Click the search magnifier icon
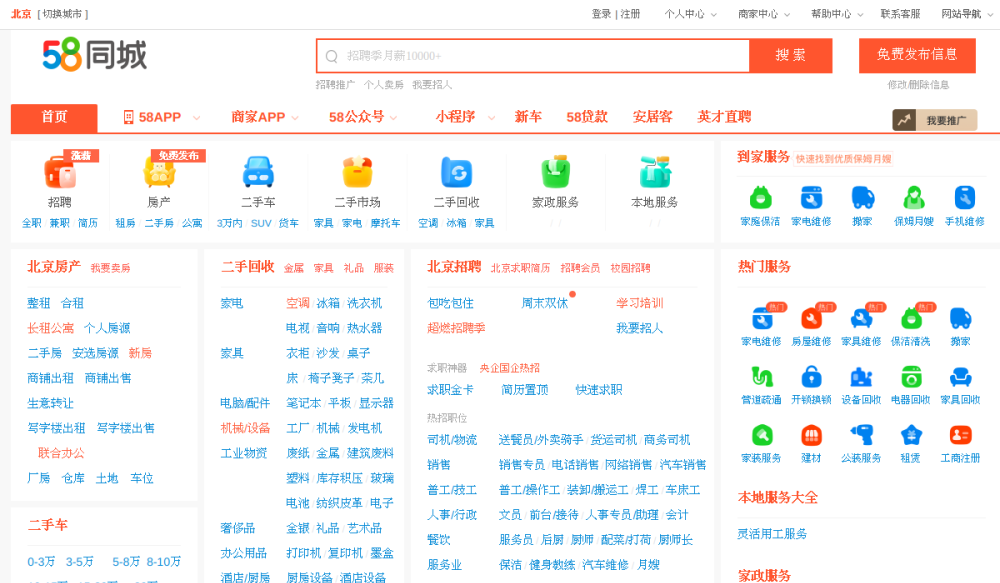This screenshot has height=583, width=1000. point(332,56)
